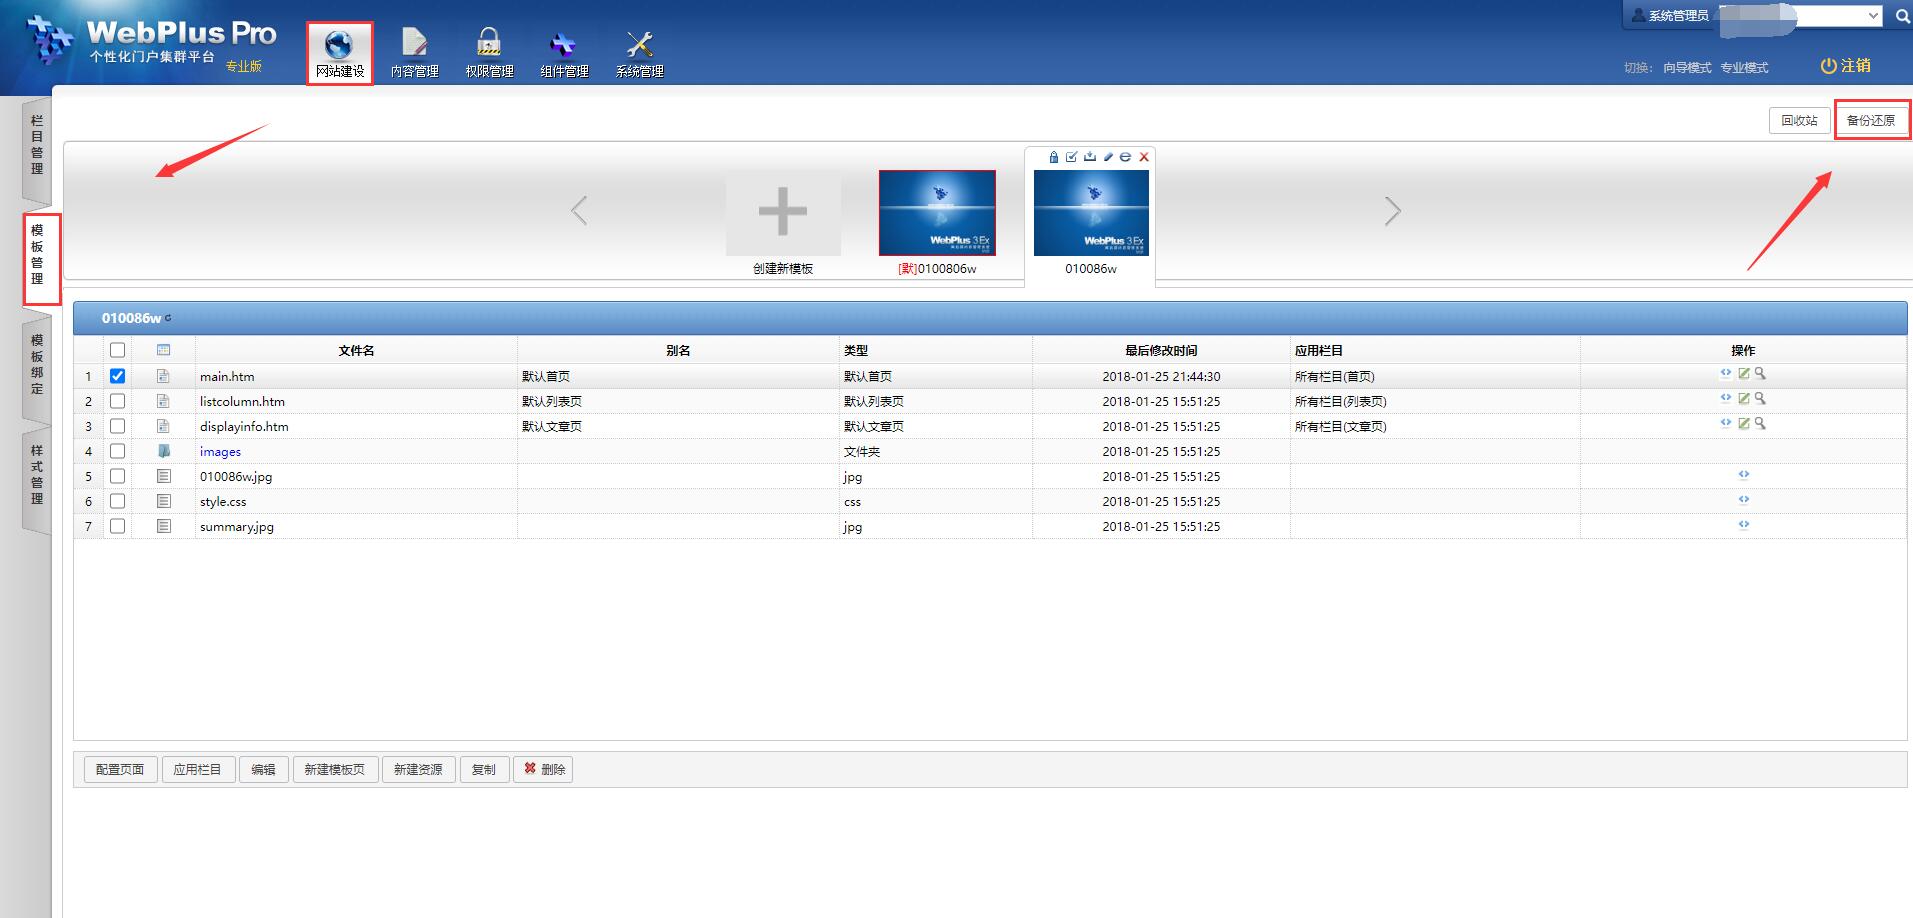Click the right arrow in template carousel

[x=1392, y=211]
